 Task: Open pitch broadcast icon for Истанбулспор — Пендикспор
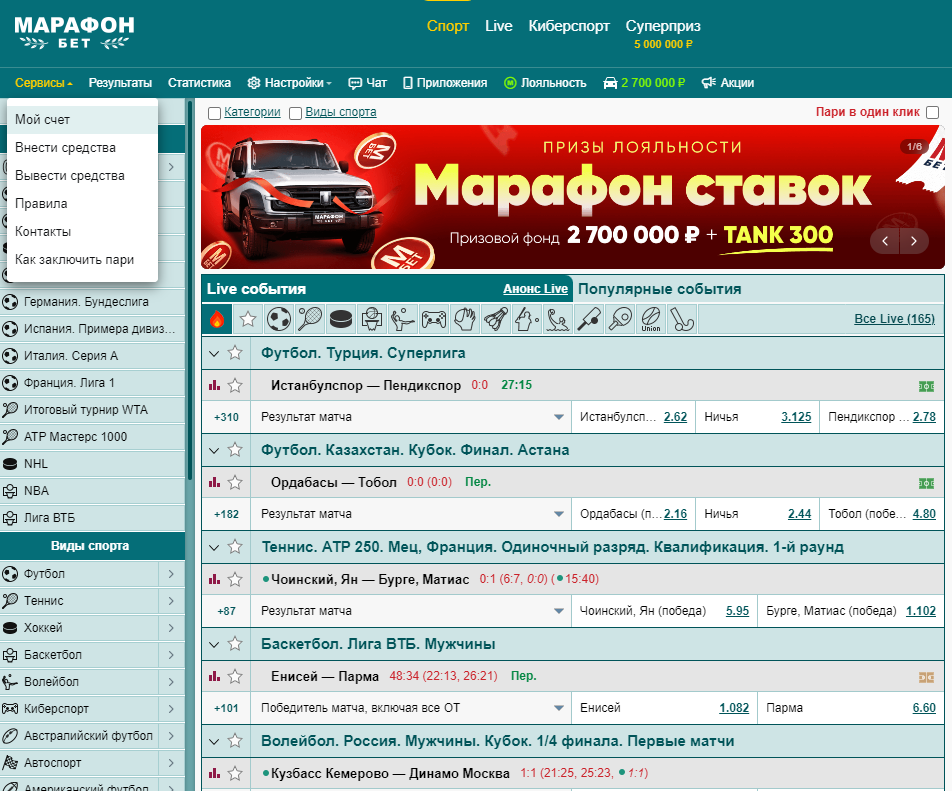pyautogui.click(x=926, y=386)
